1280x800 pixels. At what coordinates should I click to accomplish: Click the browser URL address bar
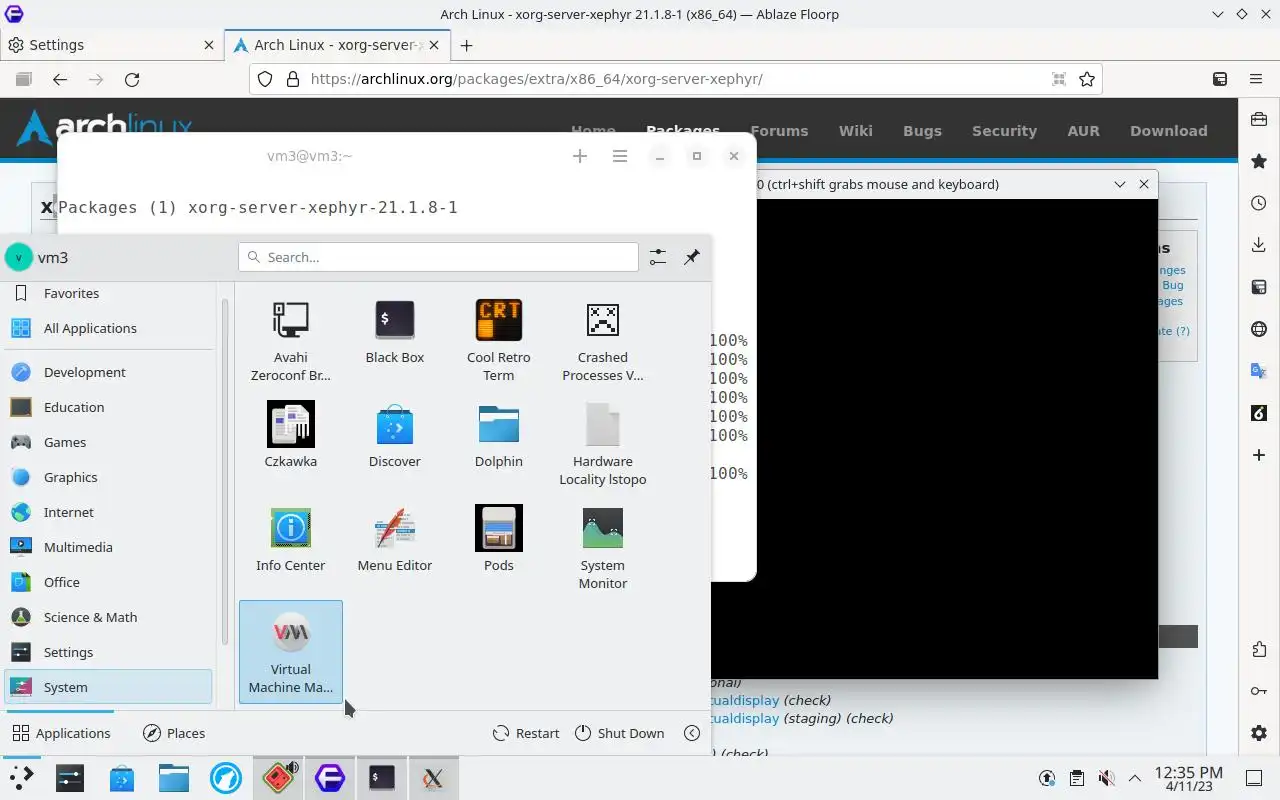pos(676,79)
